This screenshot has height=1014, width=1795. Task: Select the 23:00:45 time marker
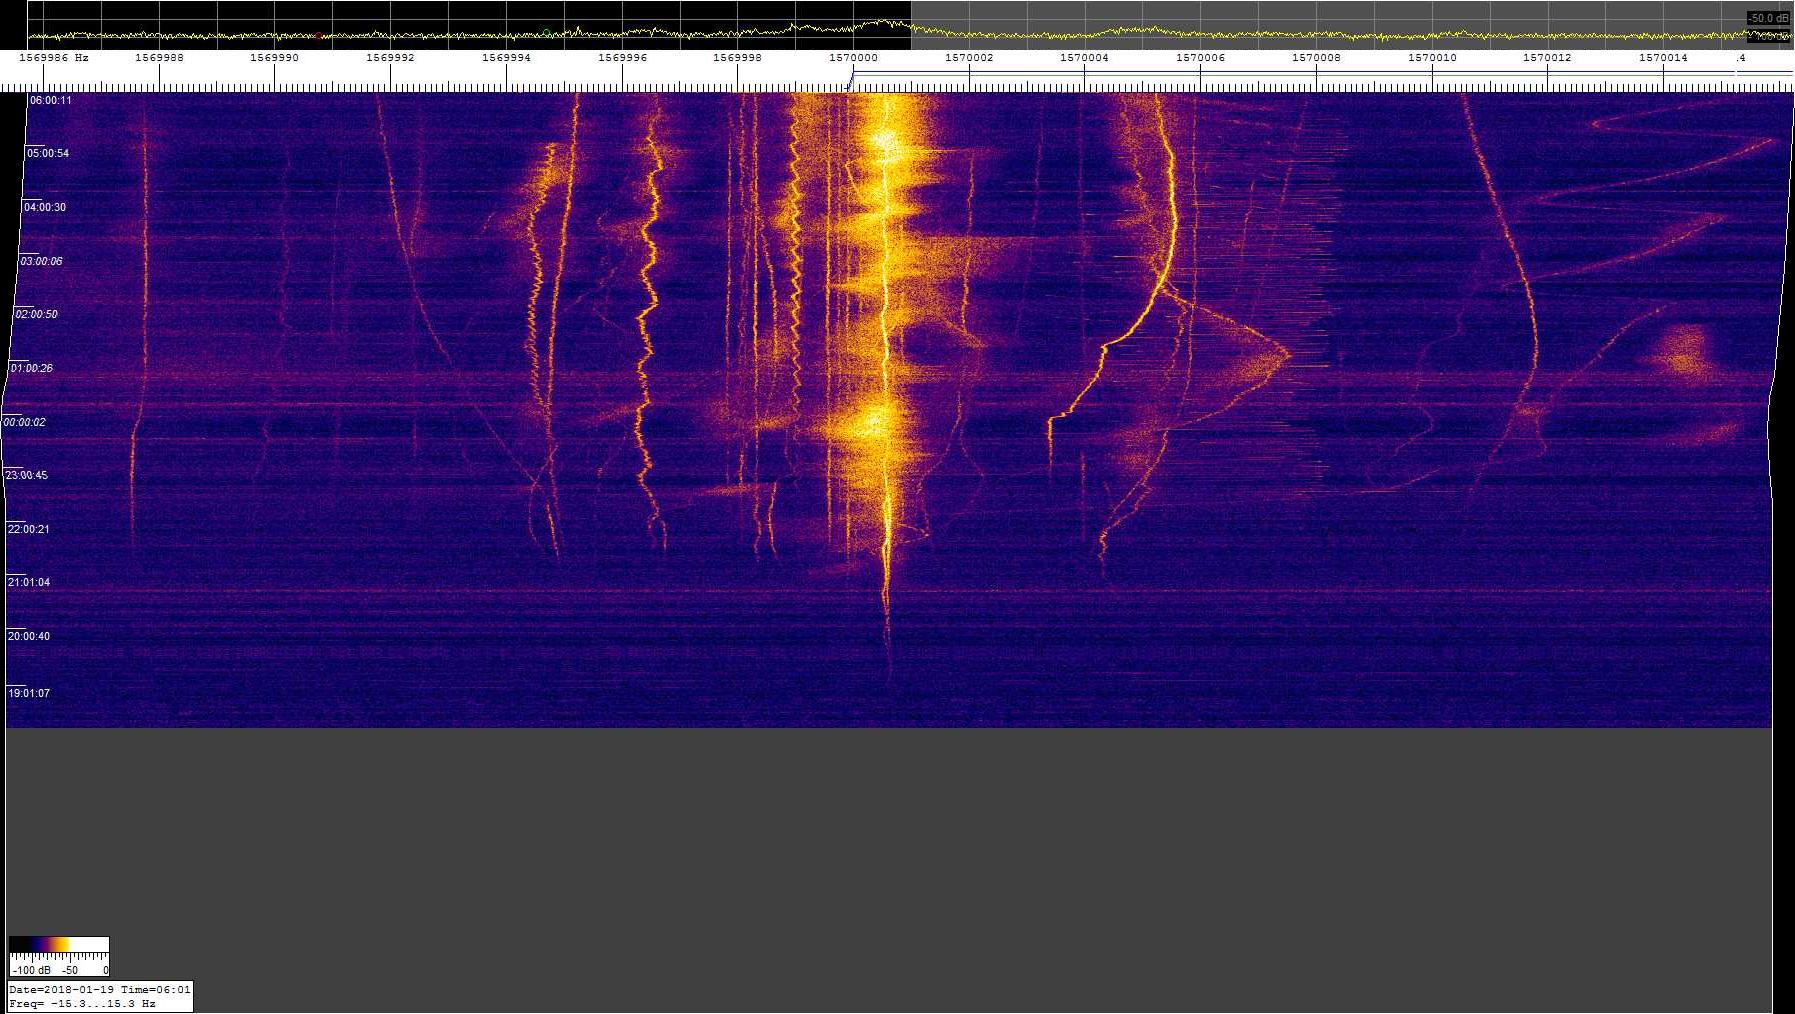(27, 476)
